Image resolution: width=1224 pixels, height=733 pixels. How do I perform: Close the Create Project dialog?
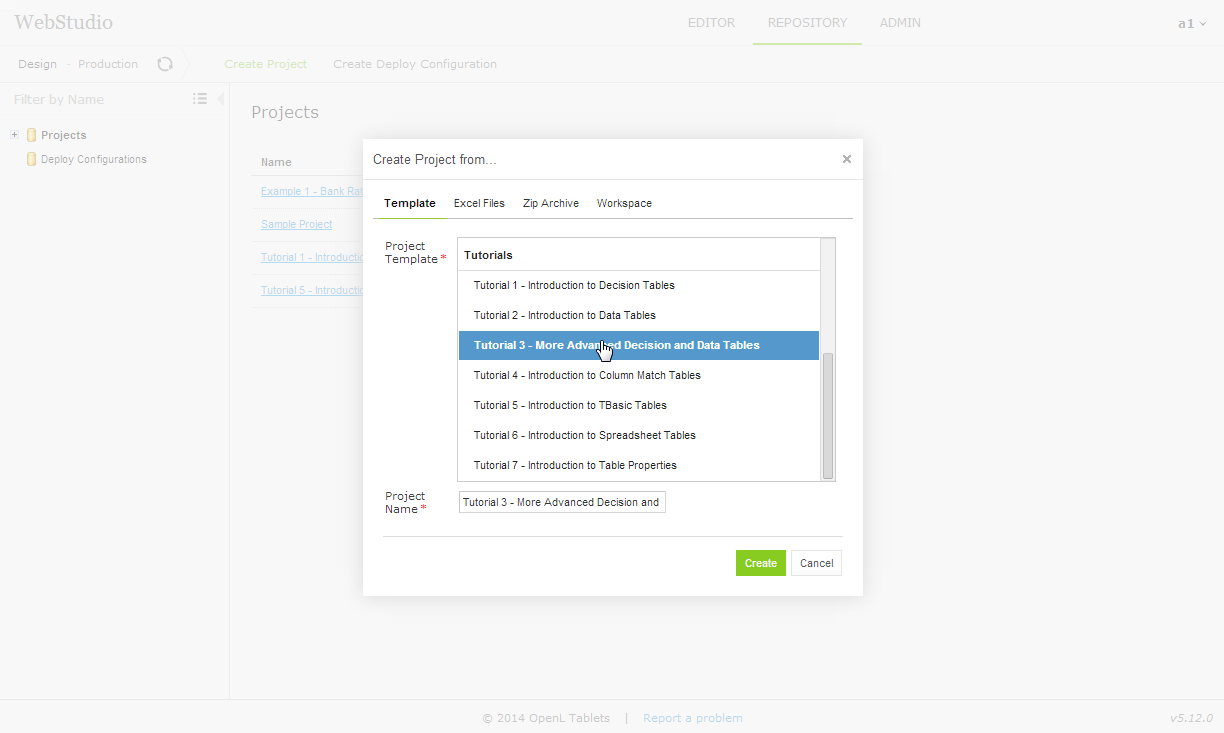pos(846,158)
